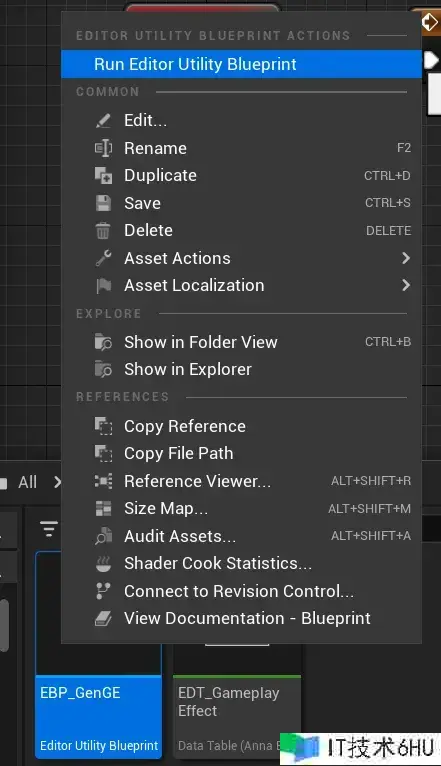Select the EBP_GenGE asset thumbnail
The image size is (441, 766).
pyautogui.click(x=99, y=655)
